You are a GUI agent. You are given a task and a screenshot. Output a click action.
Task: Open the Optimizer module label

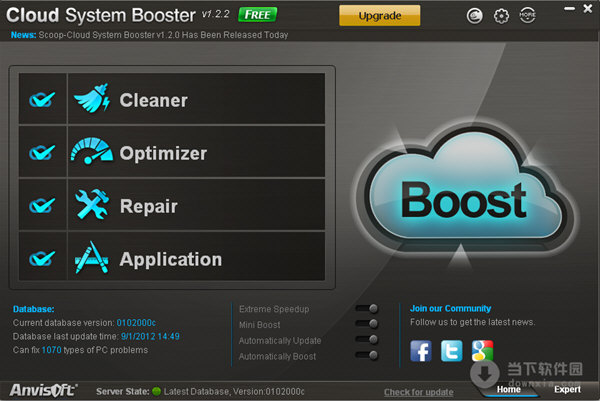(x=163, y=154)
